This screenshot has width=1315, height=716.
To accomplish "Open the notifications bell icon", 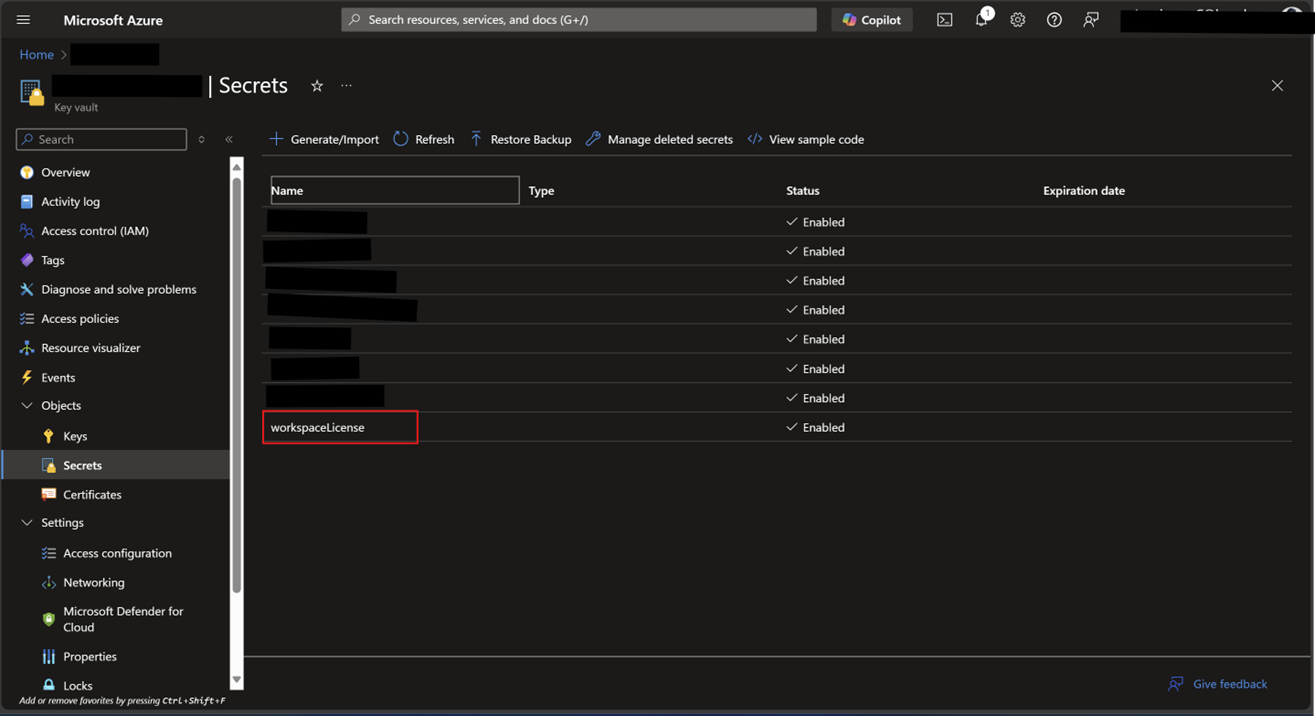I will 981,20.
